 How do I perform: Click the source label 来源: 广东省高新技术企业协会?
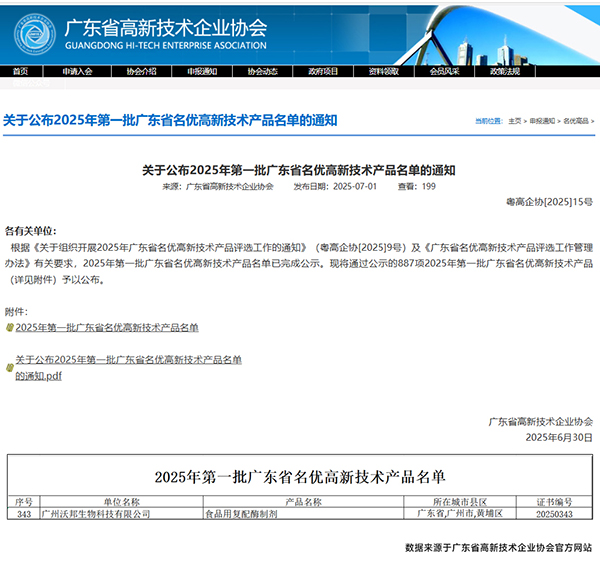coord(218,186)
